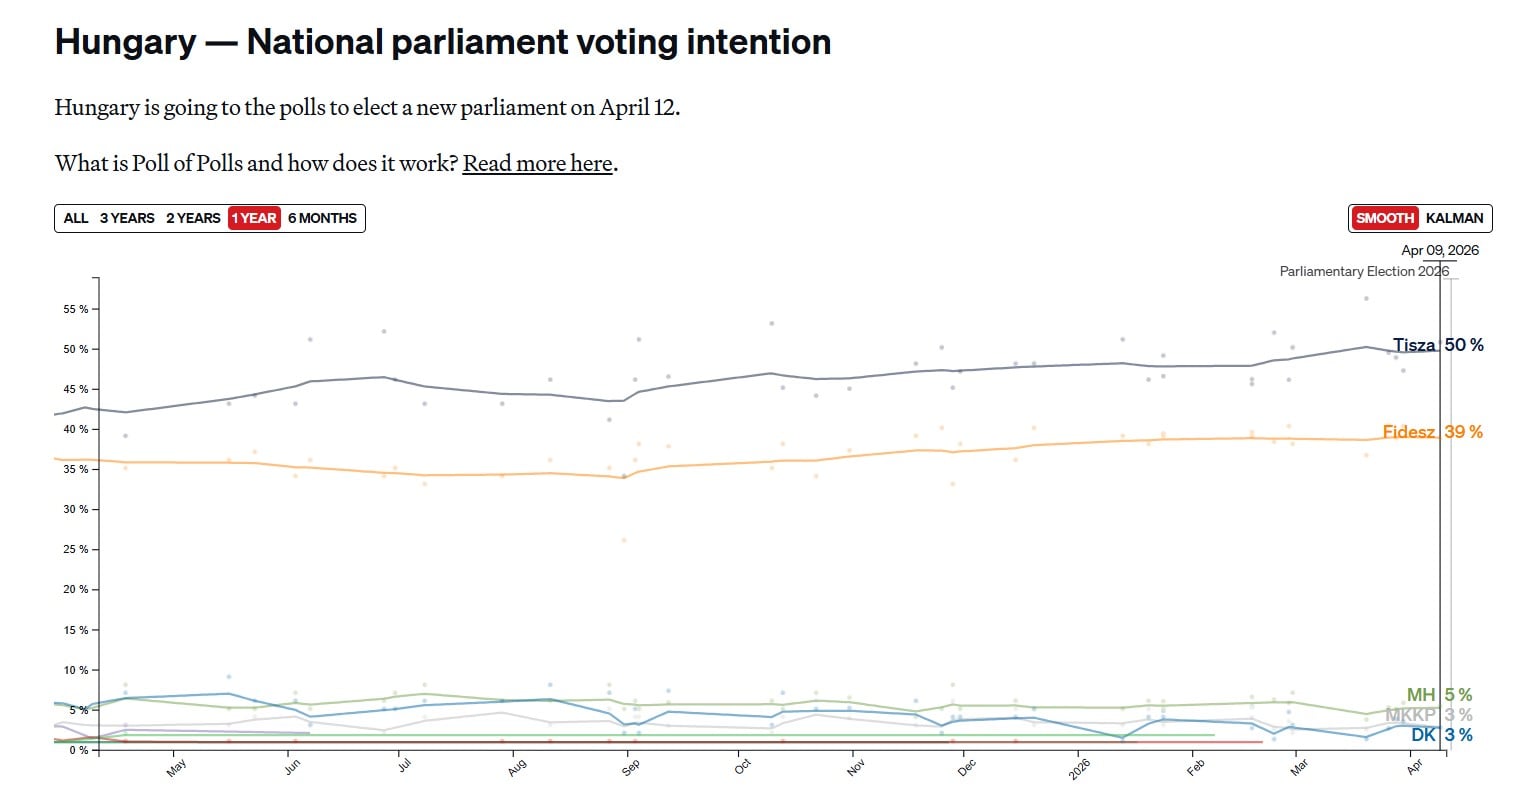Click the Dec tick on time axis
This screenshot has width=1525, height=792.
click(x=965, y=768)
